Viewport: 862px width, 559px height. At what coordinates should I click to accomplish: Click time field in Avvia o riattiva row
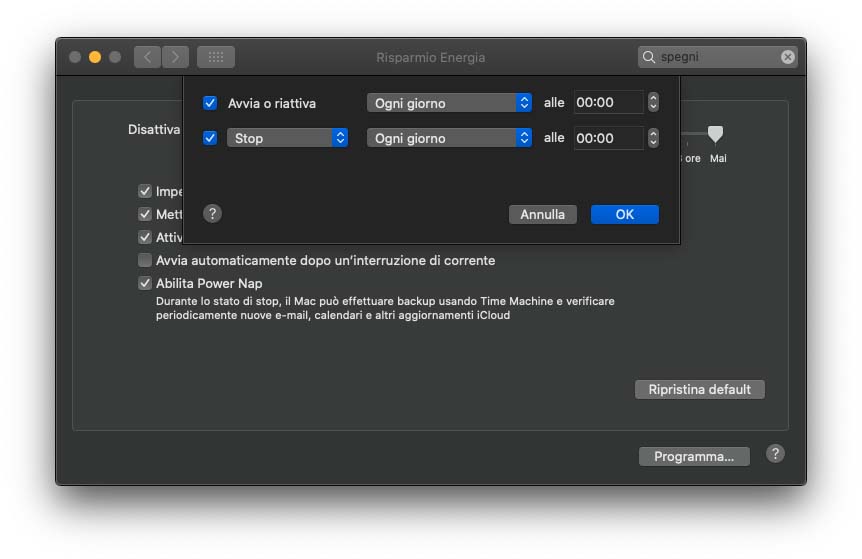(608, 102)
